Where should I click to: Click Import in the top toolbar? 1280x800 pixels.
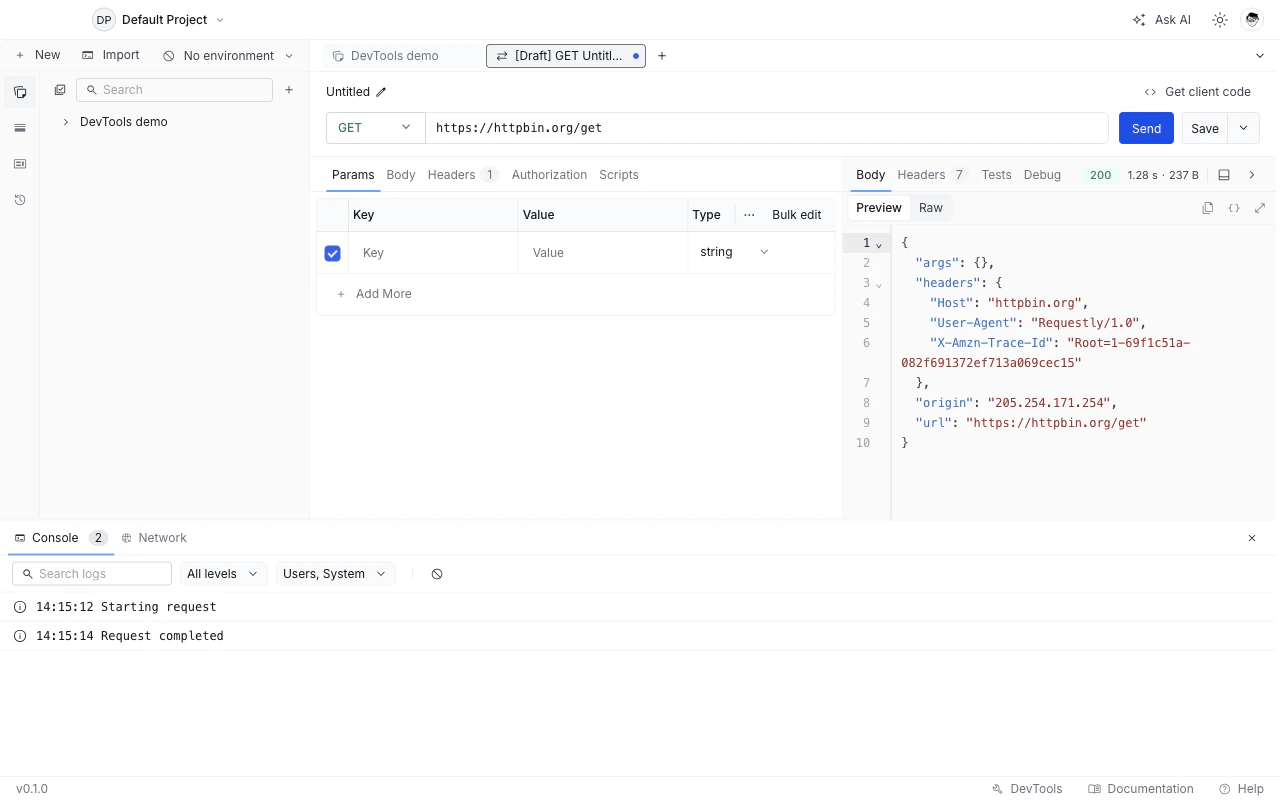(x=111, y=56)
